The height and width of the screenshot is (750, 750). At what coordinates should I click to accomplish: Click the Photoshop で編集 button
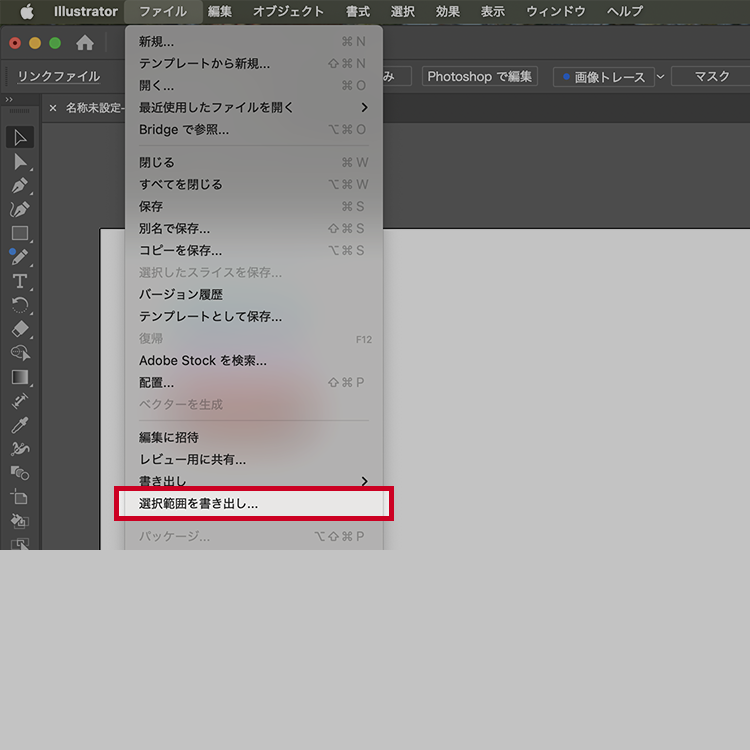coord(479,76)
